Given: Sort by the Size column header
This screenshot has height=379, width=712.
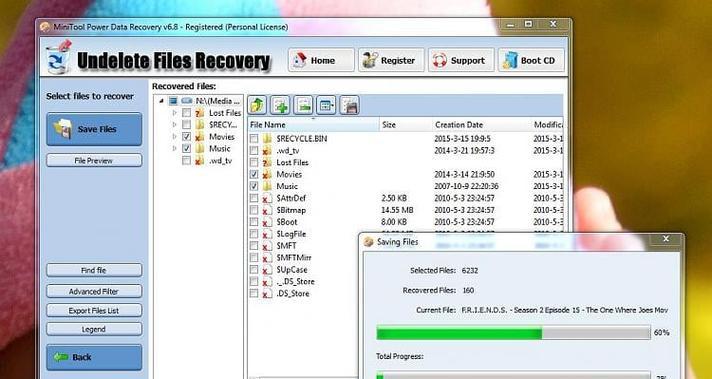Looking at the screenshot, I should (x=405, y=125).
